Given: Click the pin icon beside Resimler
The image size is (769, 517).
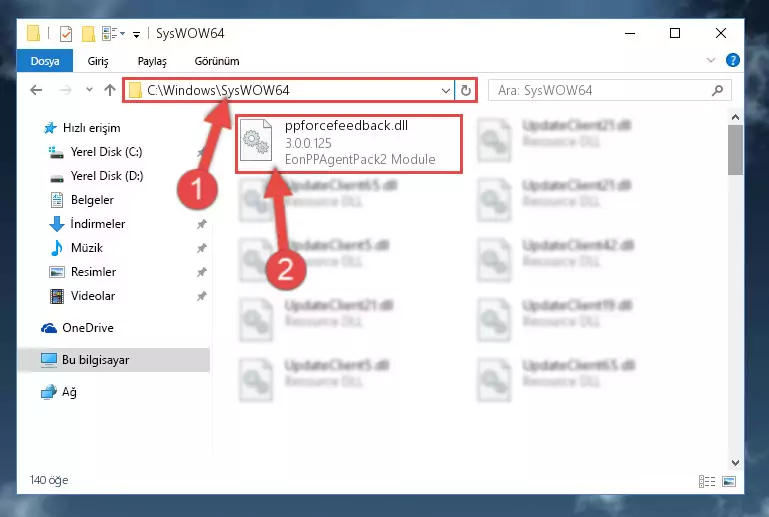Looking at the screenshot, I should (202, 272).
